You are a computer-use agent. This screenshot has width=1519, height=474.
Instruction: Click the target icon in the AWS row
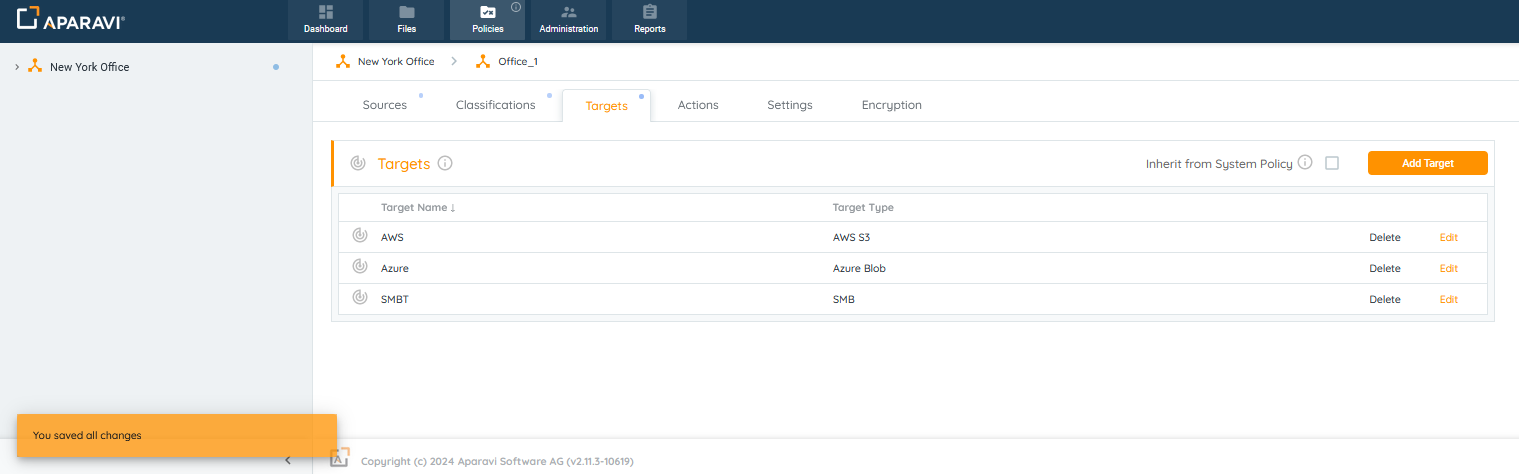(x=360, y=237)
